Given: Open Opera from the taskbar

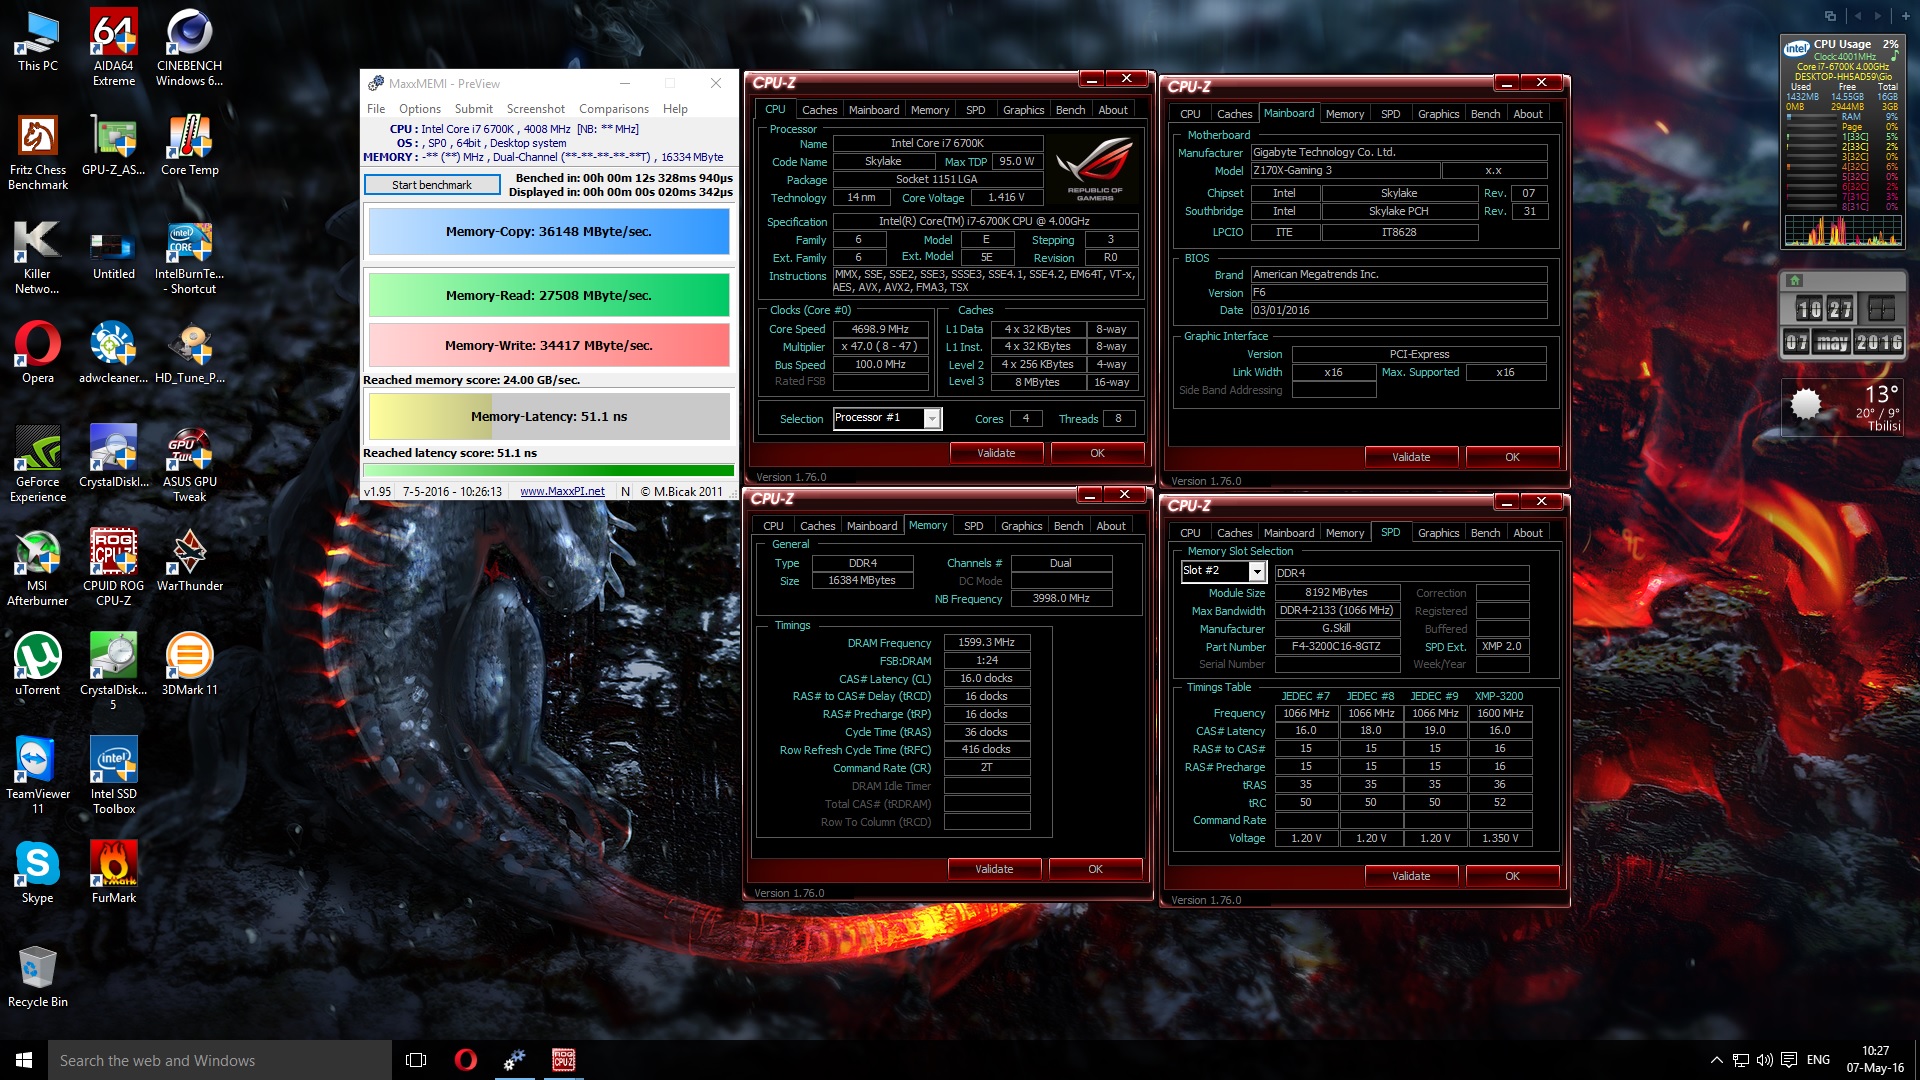Looking at the screenshot, I should (x=465, y=1060).
